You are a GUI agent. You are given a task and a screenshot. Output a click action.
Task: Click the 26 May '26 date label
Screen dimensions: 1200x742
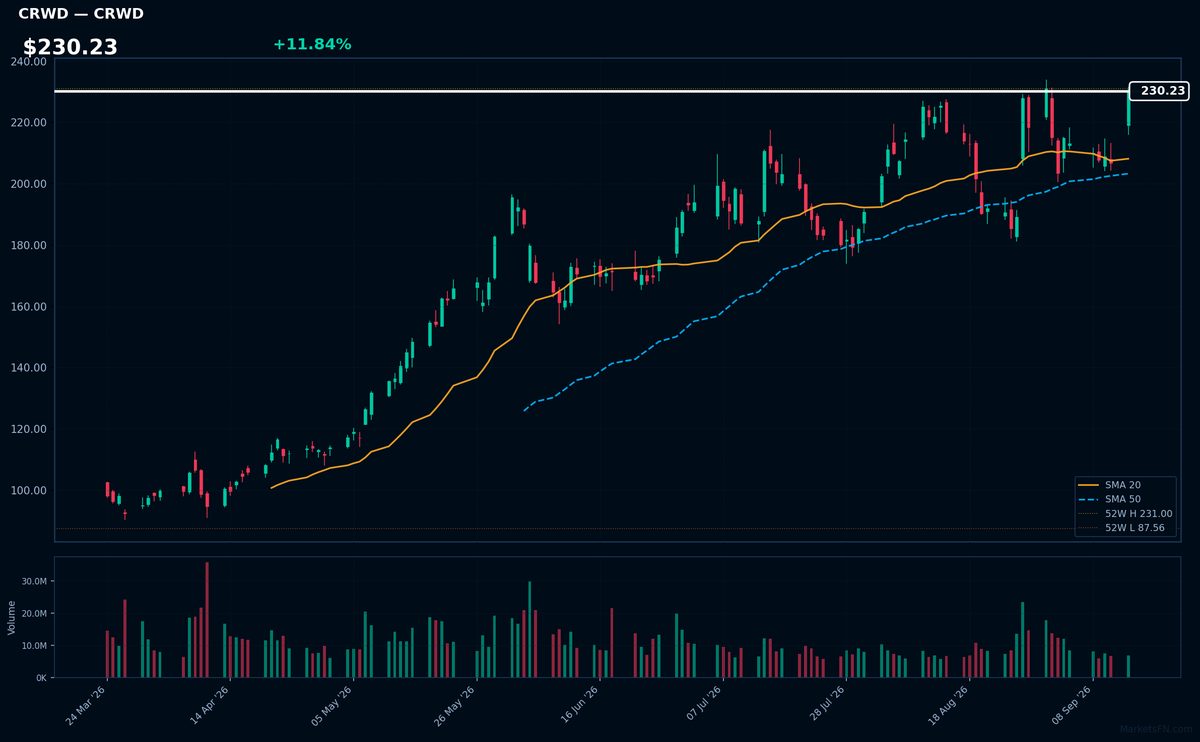[x=455, y=706]
